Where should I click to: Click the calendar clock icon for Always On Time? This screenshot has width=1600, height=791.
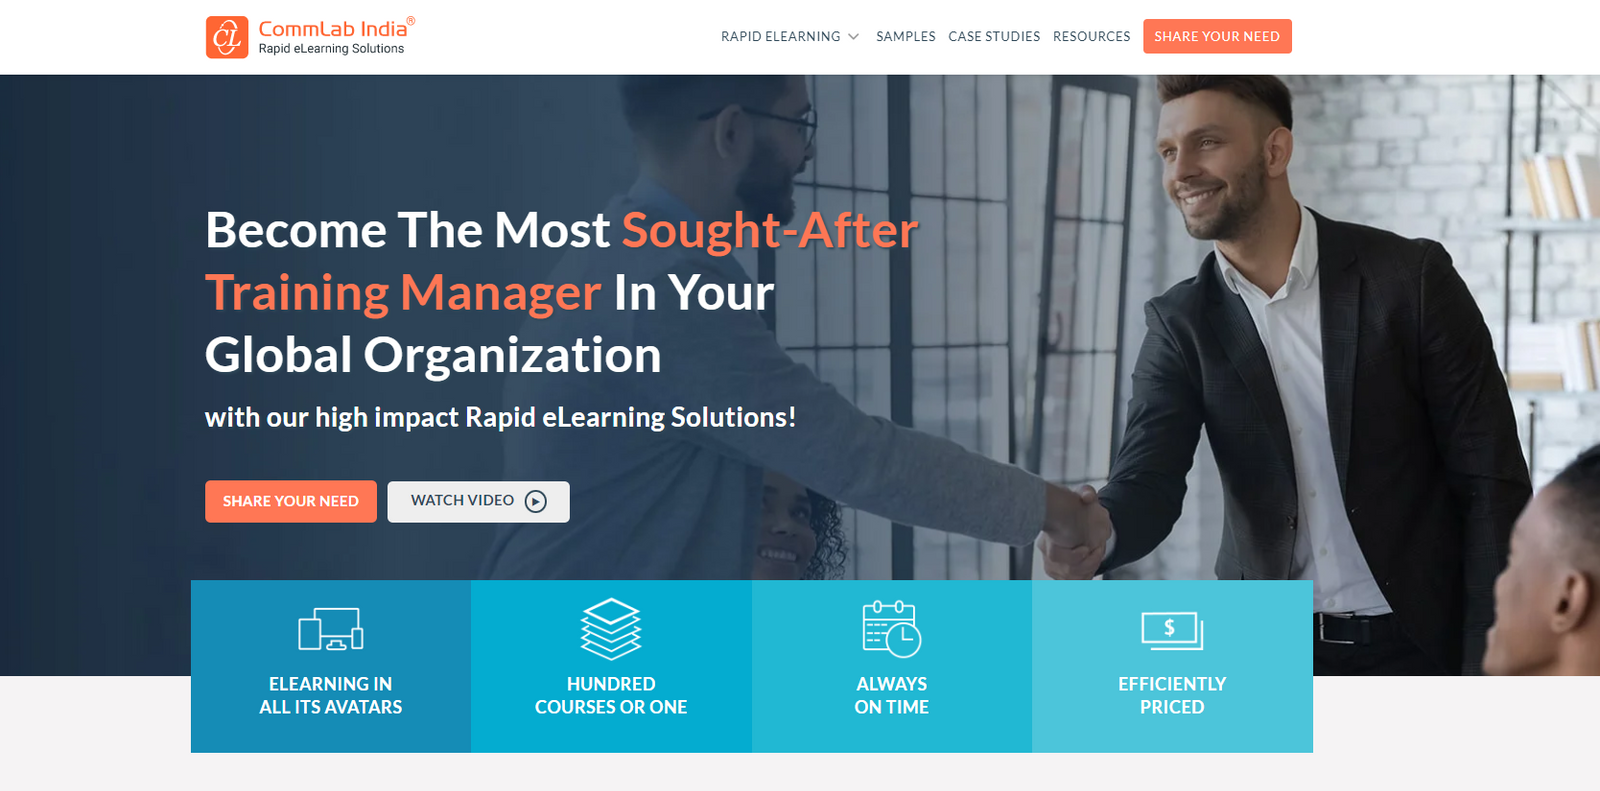891,629
